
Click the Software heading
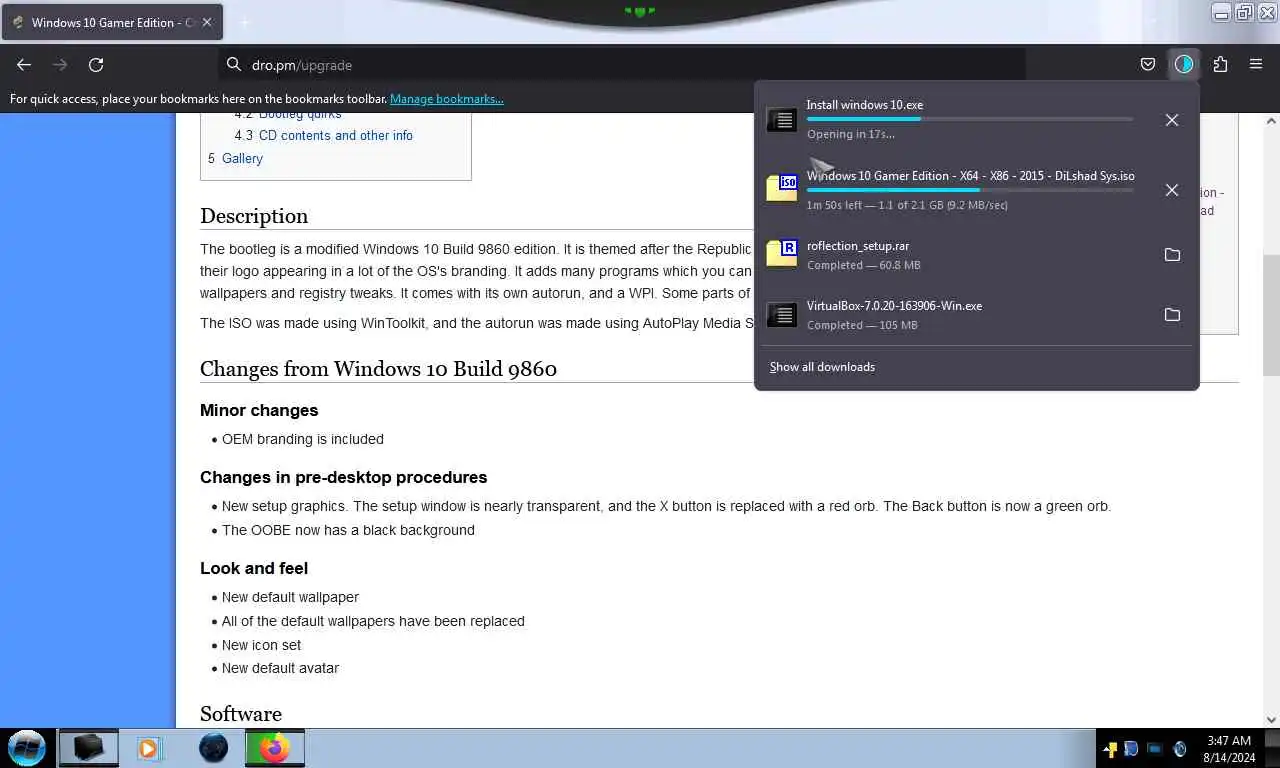[241, 714]
